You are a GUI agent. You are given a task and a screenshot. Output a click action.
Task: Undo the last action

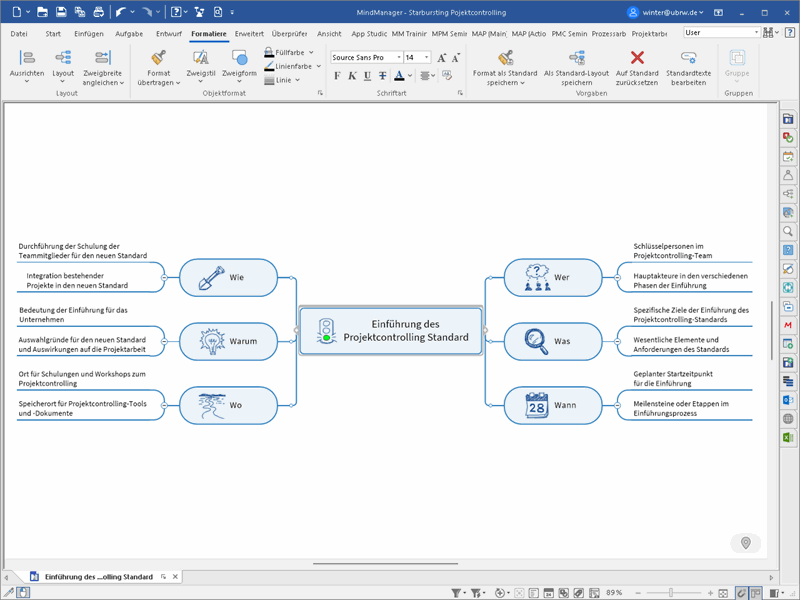pyautogui.click(x=120, y=12)
